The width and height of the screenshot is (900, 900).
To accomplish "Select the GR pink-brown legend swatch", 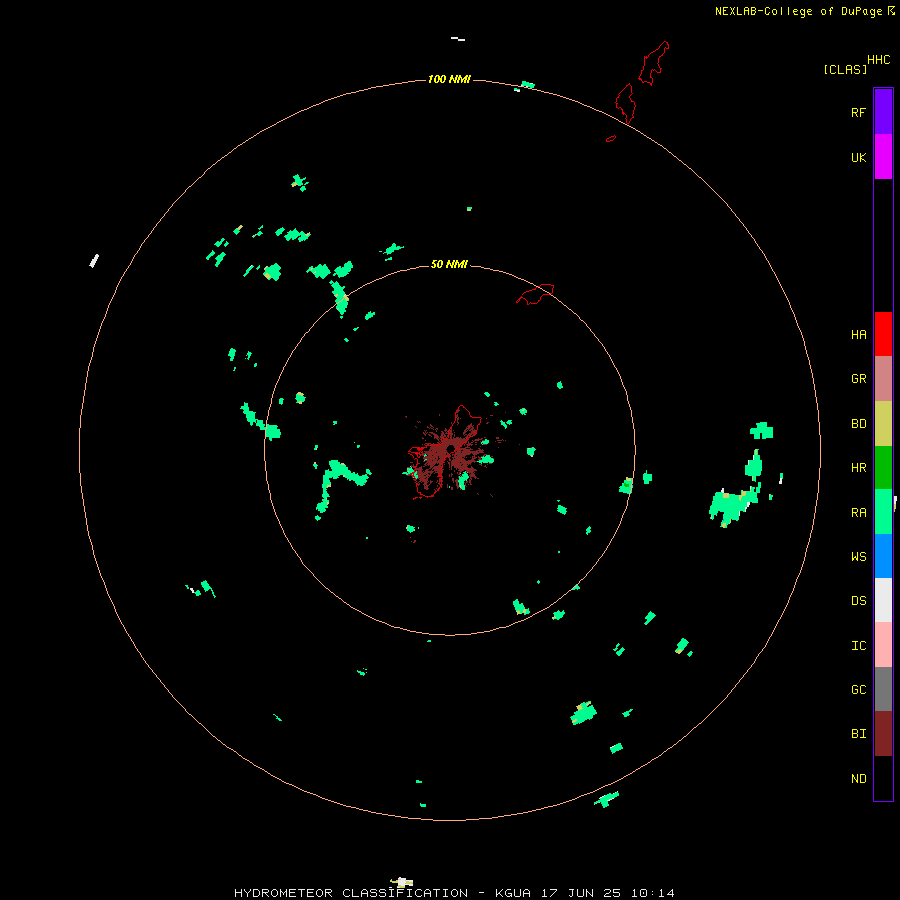I will click(x=883, y=378).
